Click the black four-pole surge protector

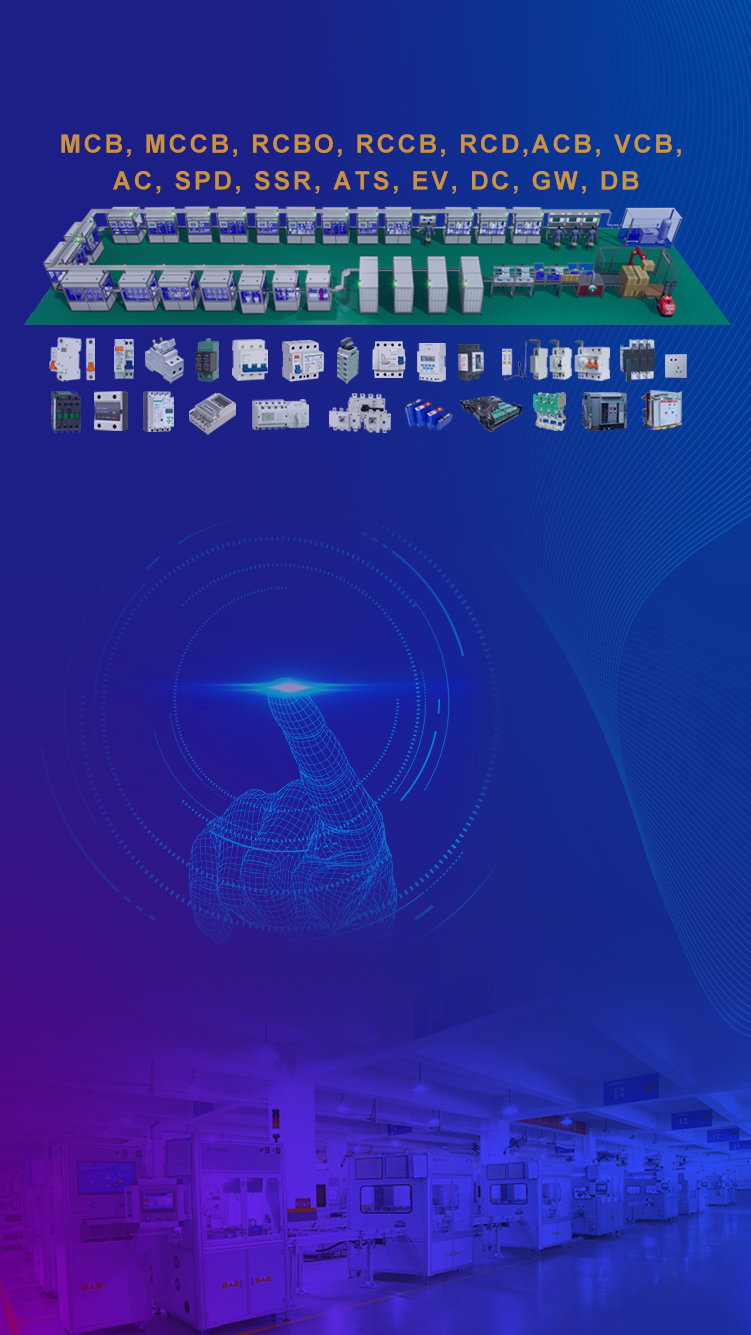point(637,358)
